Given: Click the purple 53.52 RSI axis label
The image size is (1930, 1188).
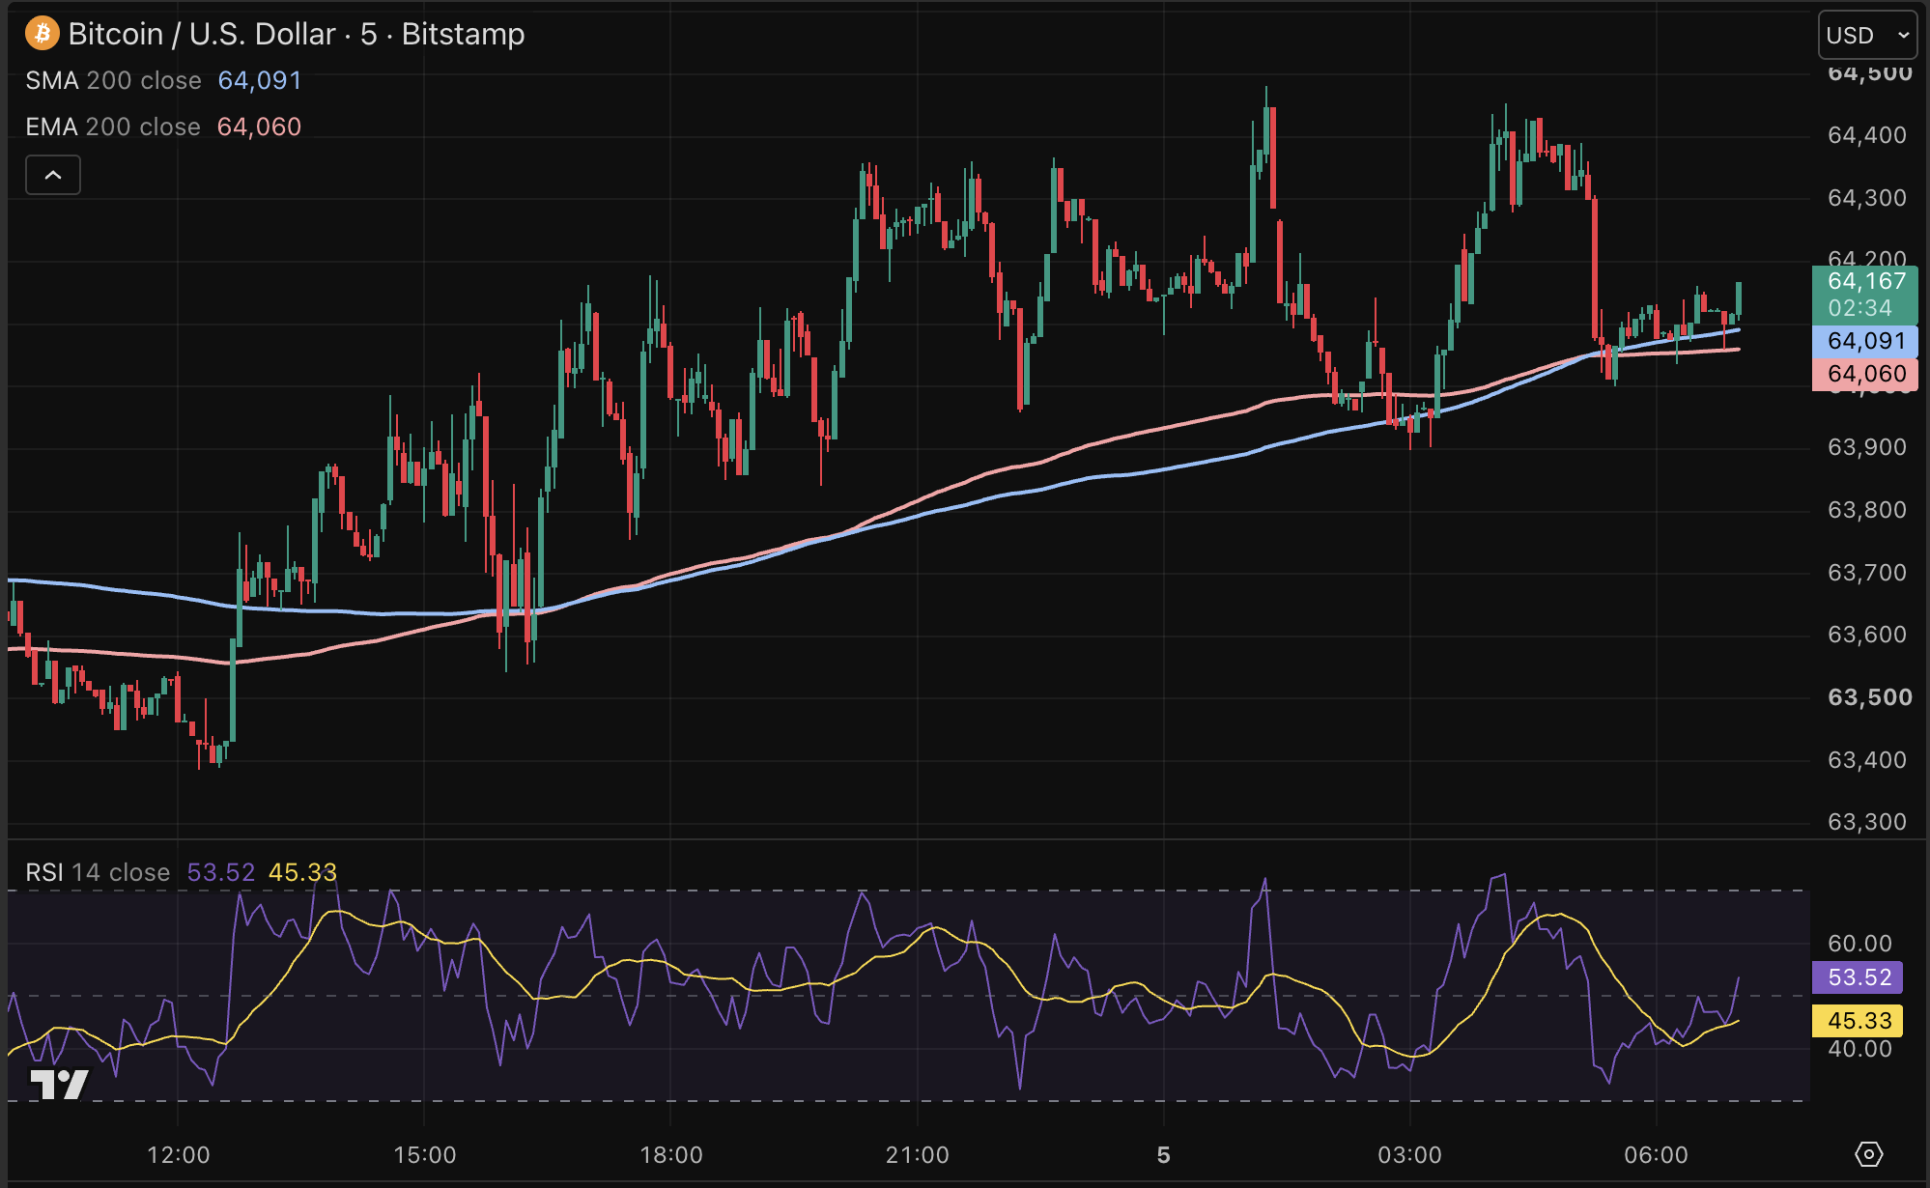Looking at the screenshot, I should (x=1858, y=977).
